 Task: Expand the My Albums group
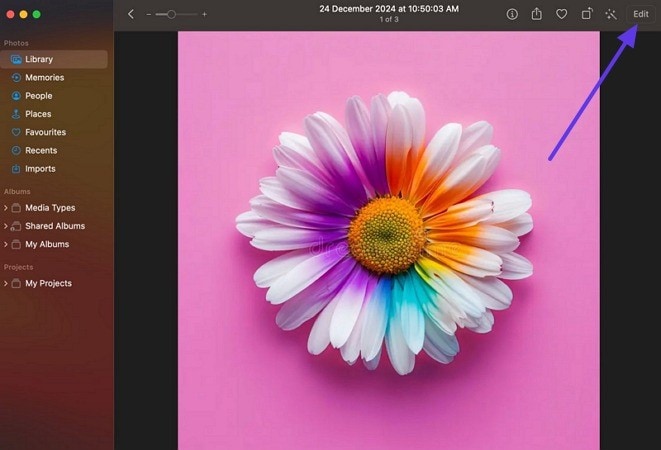coord(5,244)
